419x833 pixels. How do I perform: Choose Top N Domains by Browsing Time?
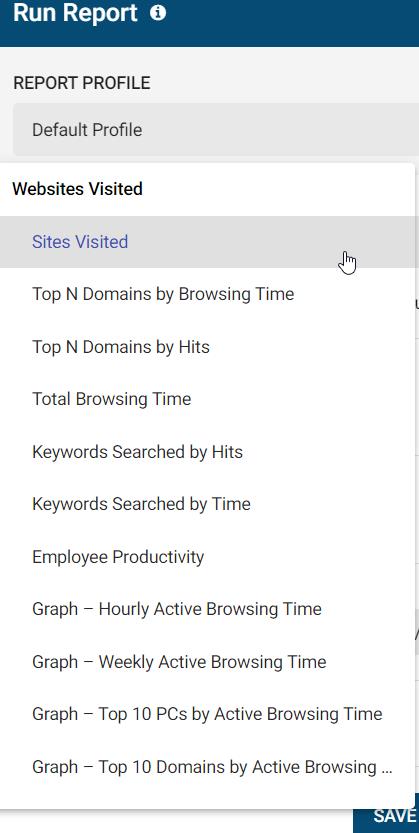click(x=207, y=294)
